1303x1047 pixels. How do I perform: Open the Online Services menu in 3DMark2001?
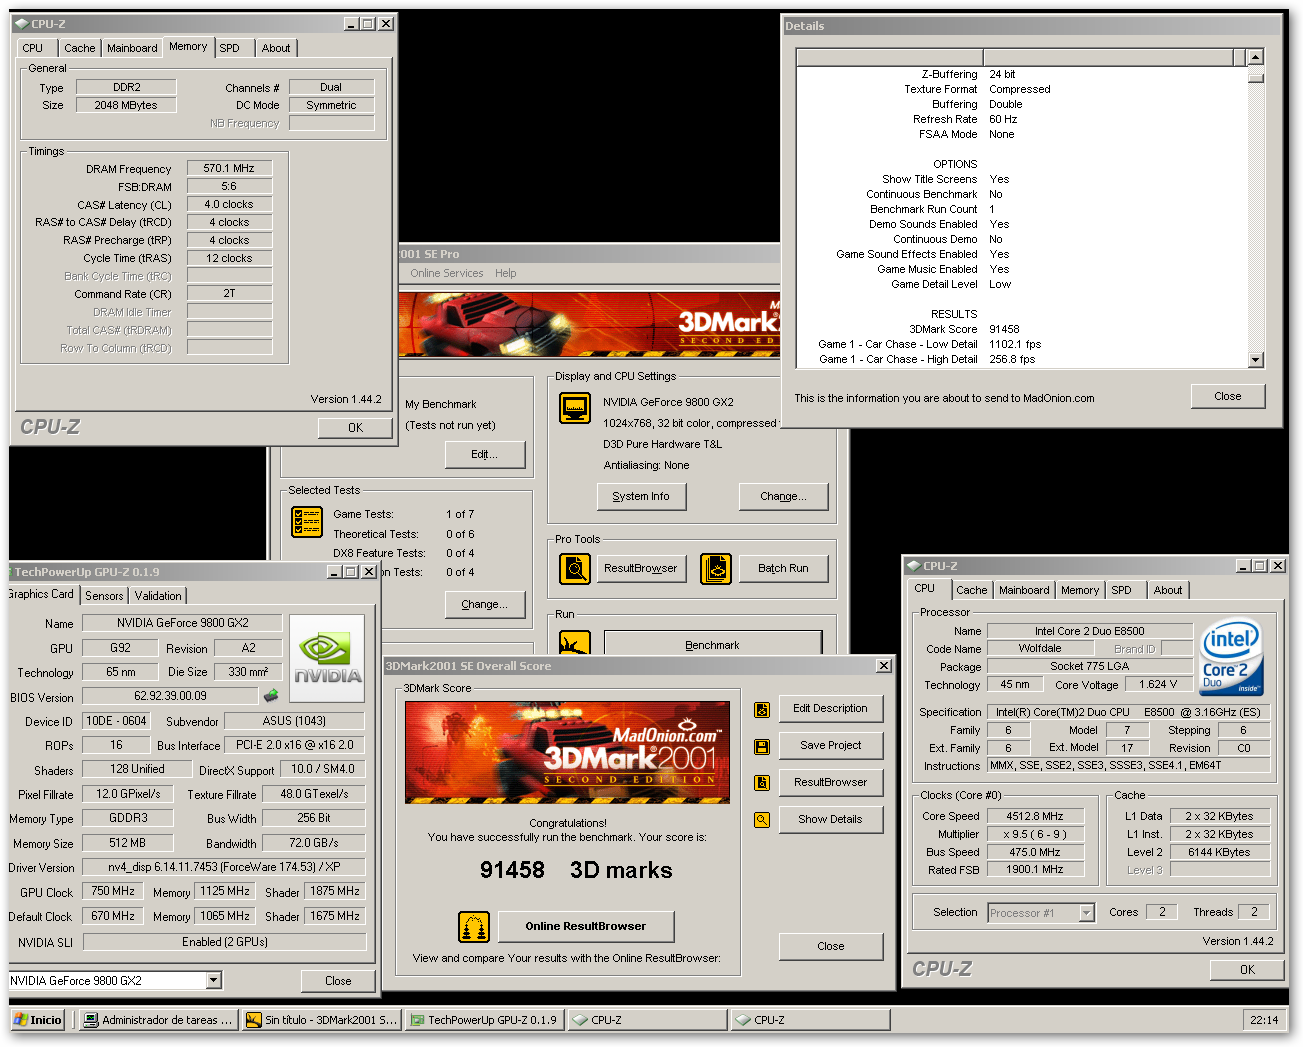[x=446, y=273]
